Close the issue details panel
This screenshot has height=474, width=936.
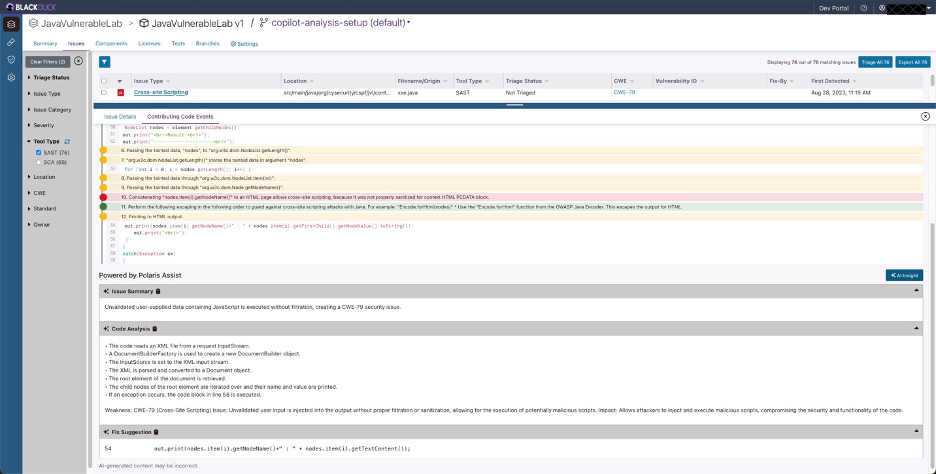click(924, 117)
